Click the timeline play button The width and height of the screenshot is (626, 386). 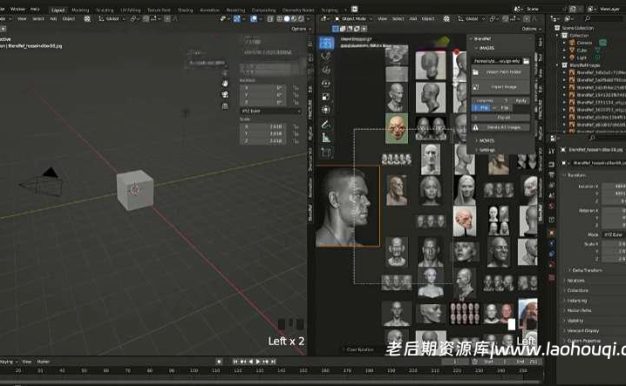[258, 362]
